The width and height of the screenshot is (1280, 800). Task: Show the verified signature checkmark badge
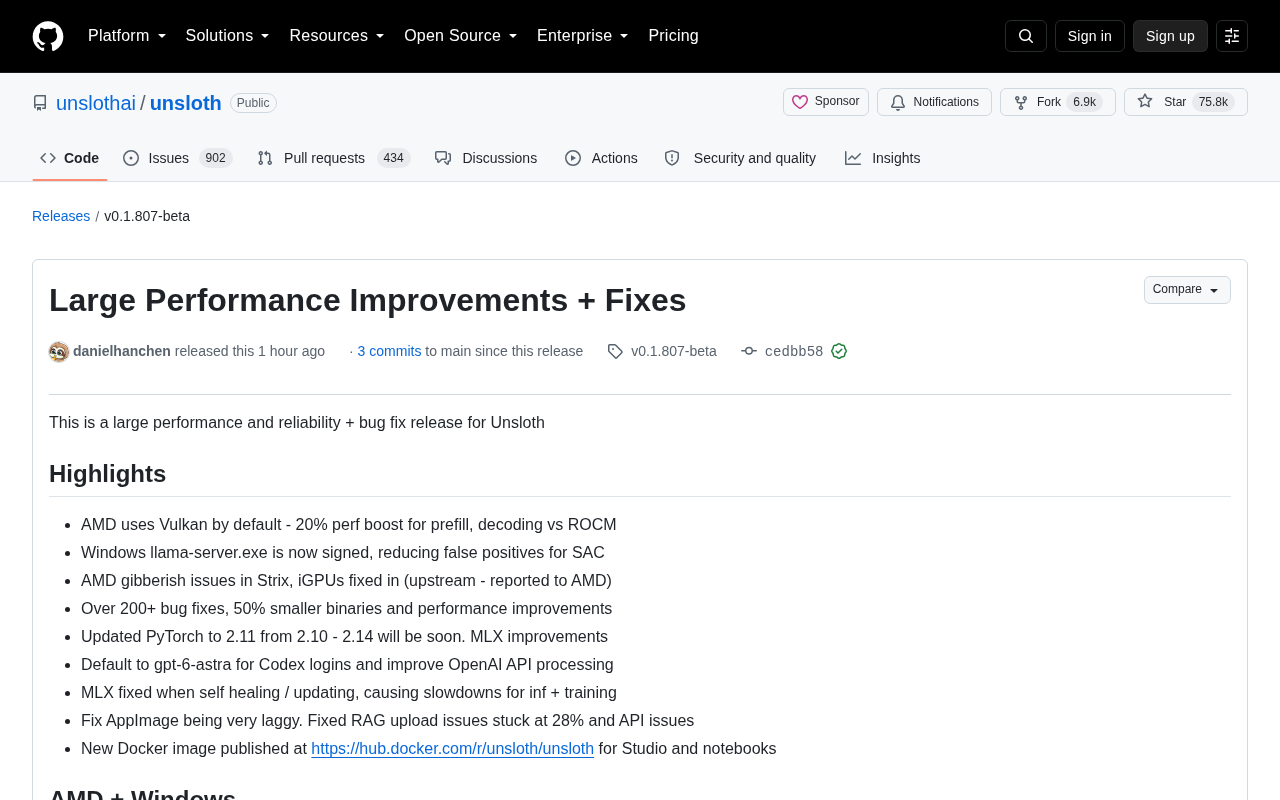(839, 351)
